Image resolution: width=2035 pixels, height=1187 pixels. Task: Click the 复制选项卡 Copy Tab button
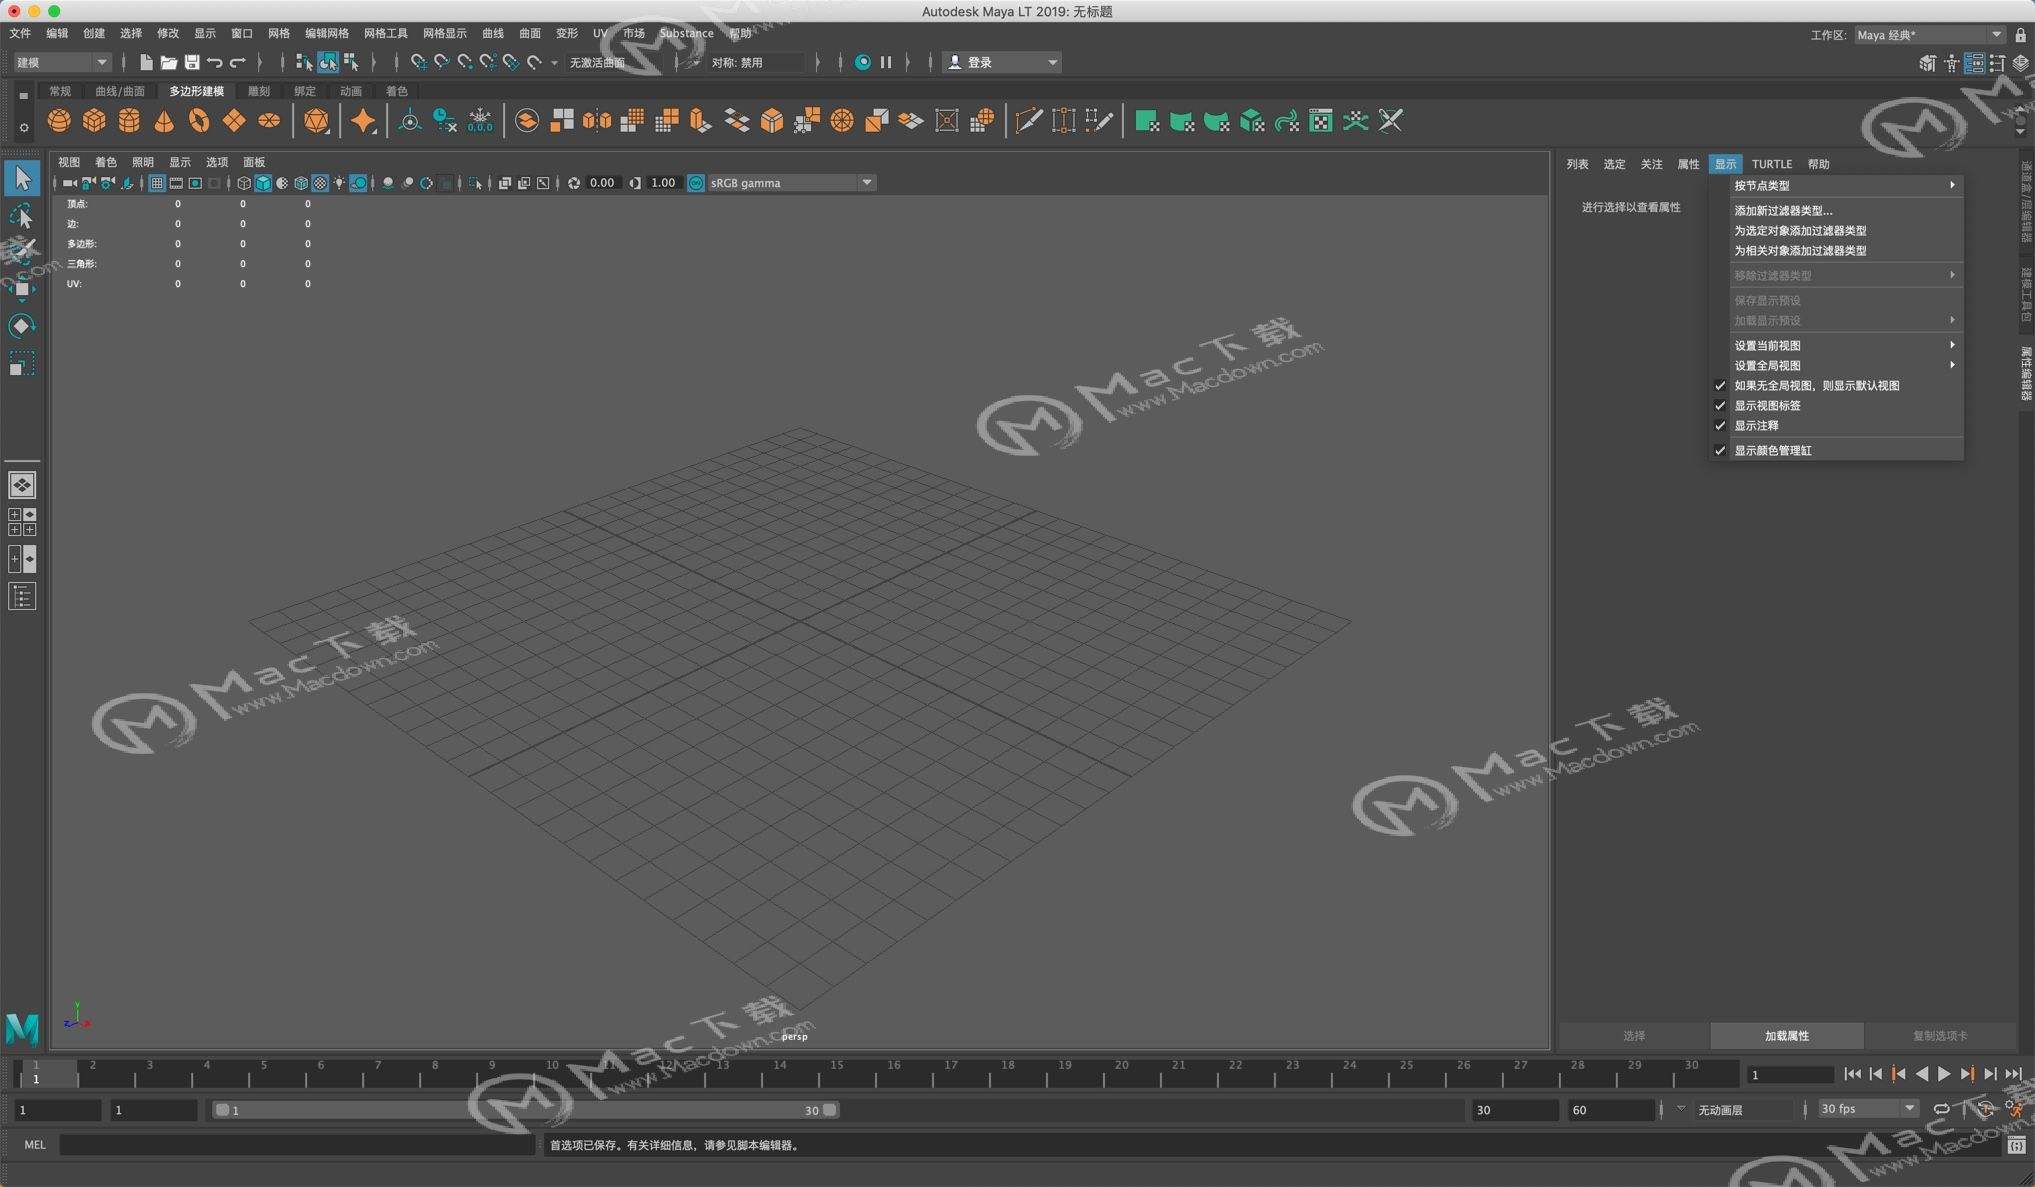click(1940, 1036)
